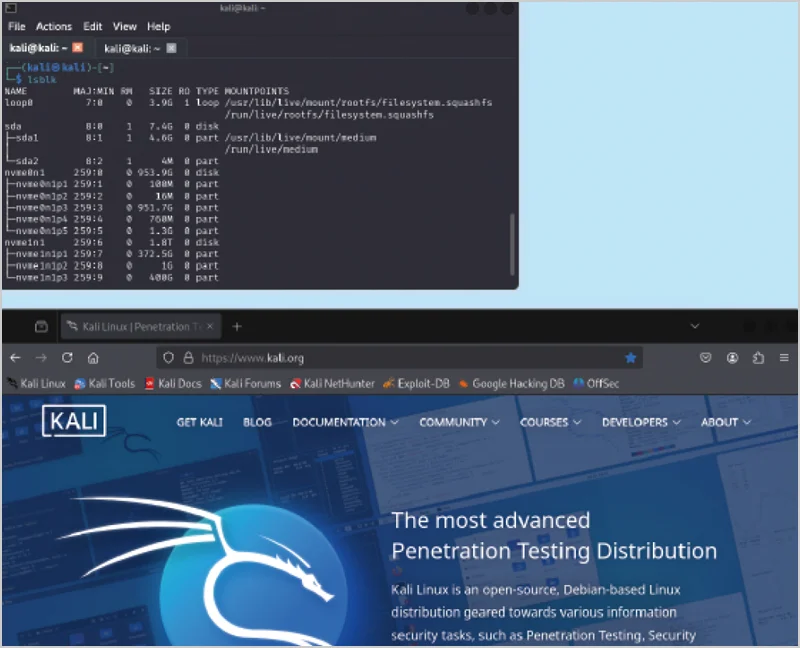Open the browser hamburger menu
Image resolution: width=800 pixels, height=648 pixels.
tap(784, 357)
